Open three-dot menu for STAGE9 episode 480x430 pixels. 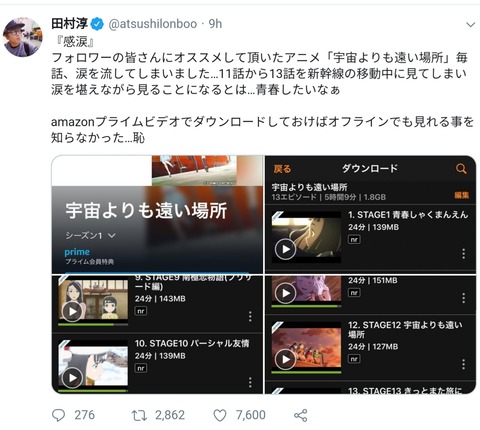250,316
